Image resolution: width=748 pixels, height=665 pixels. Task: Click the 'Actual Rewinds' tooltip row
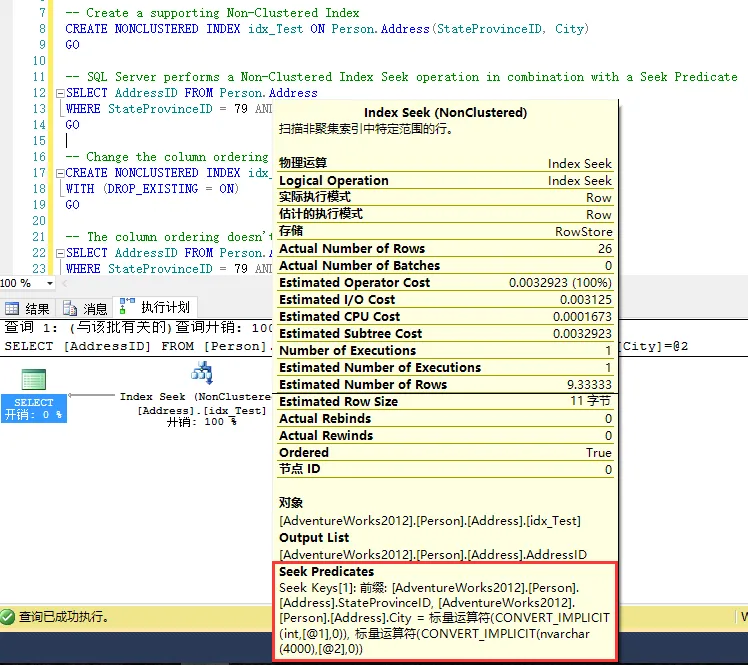coord(445,436)
